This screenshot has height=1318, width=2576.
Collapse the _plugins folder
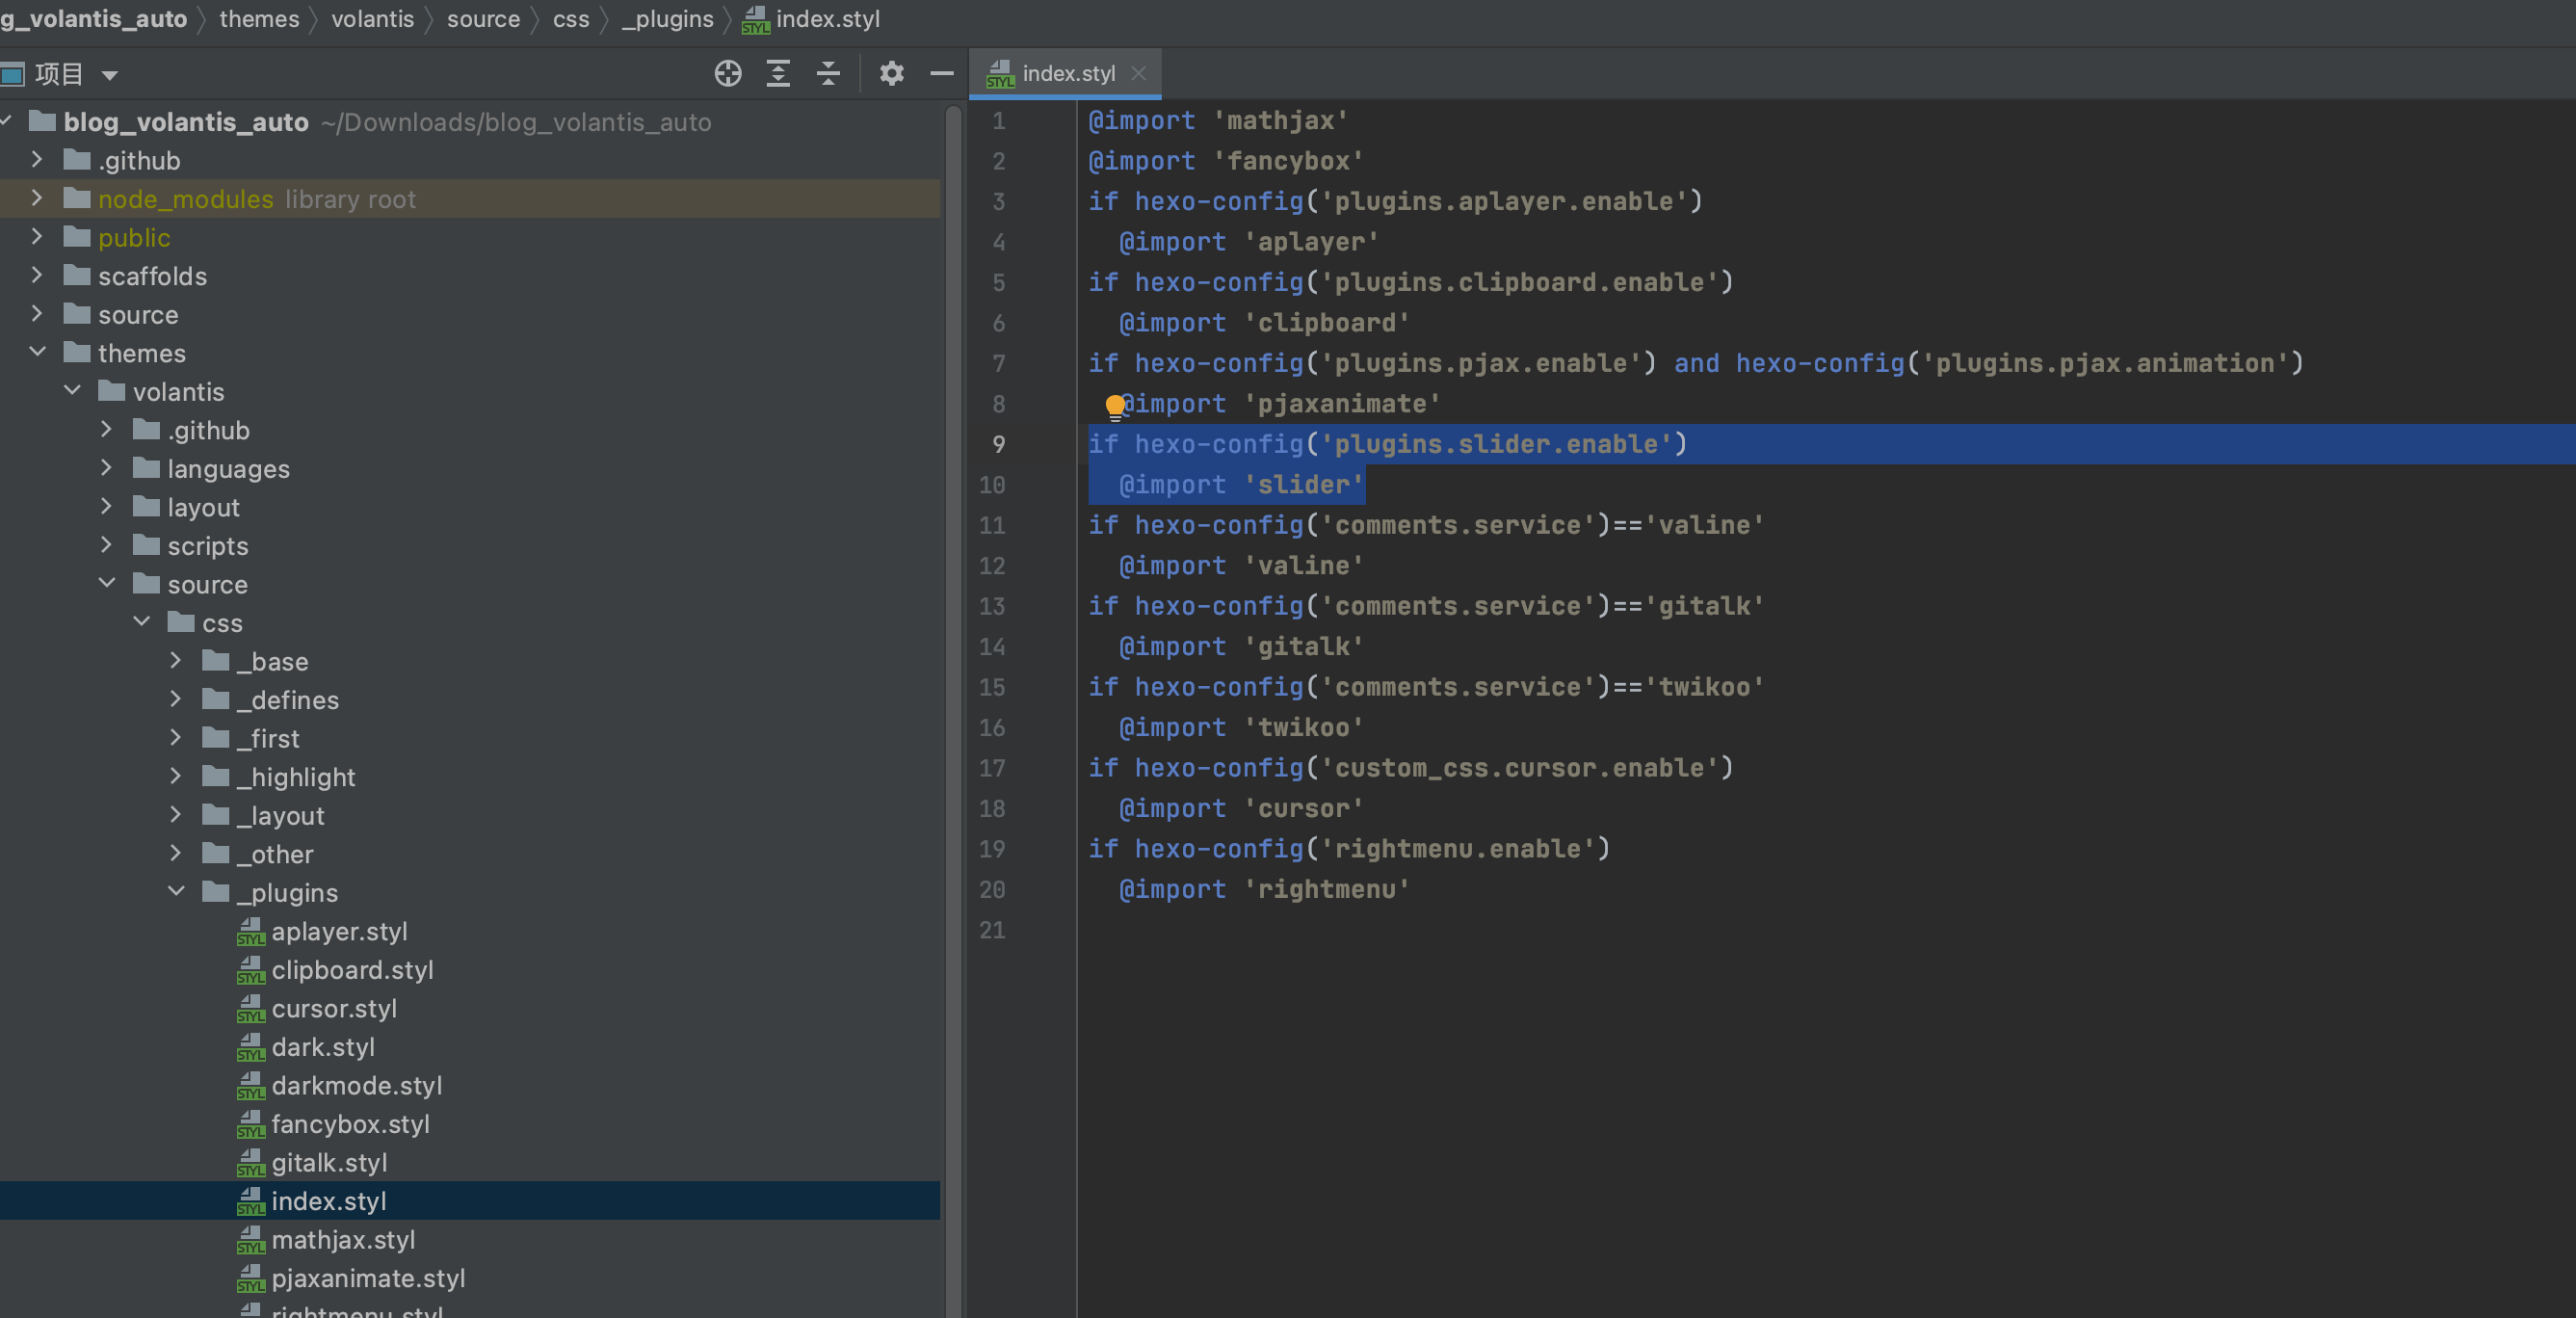click(176, 892)
